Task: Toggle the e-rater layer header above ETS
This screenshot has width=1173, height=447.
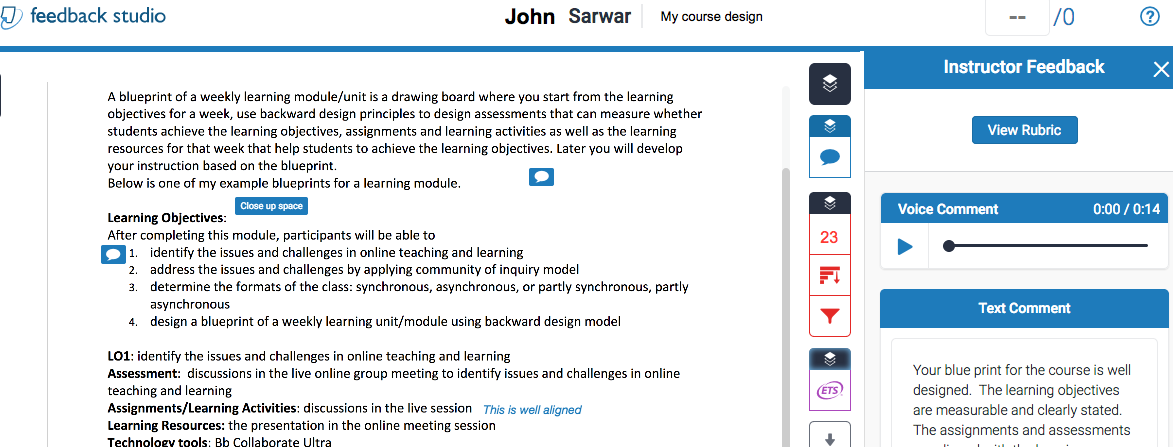Action: tap(829, 358)
